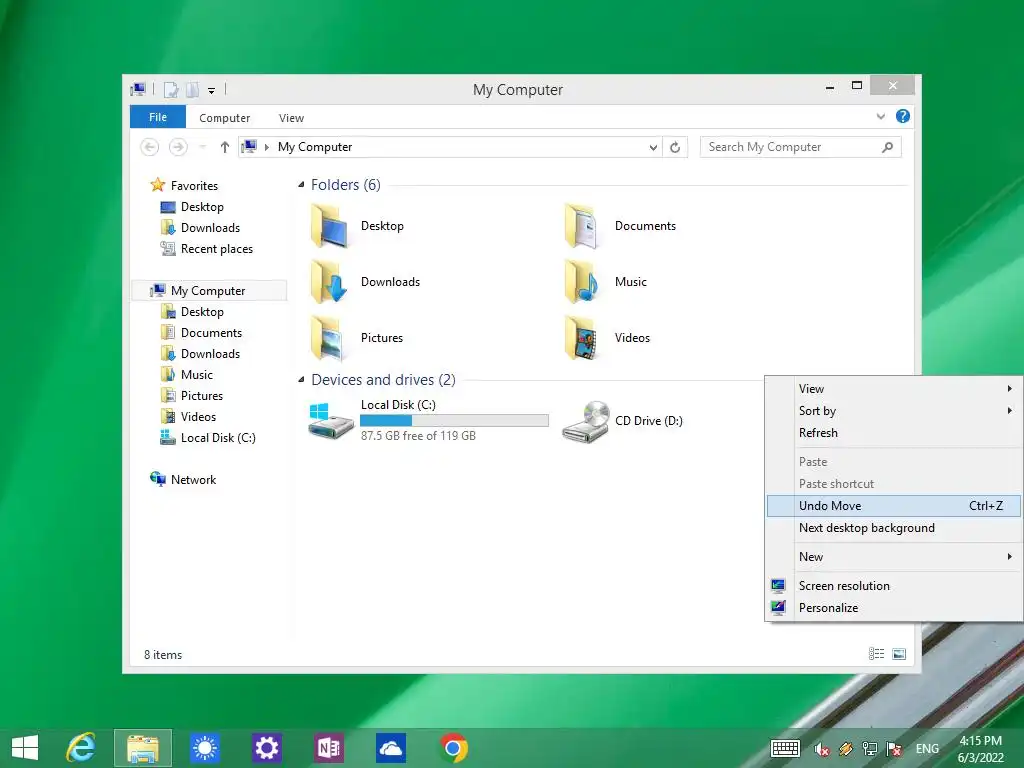Expand the ribbon with the chevron
1024x768 pixels.
pyautogui.click(x=880, y=117)
